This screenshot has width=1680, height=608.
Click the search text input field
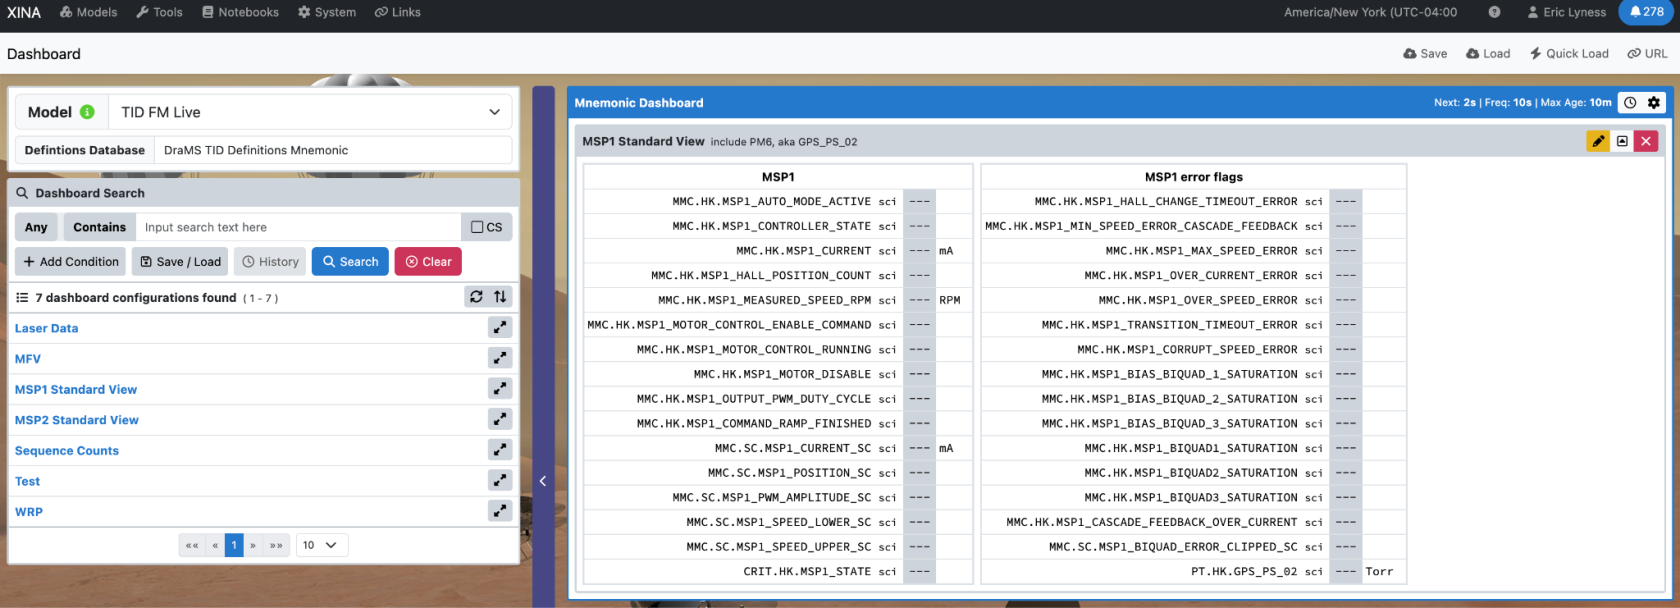pyautogui.click(x=298, y=227)
